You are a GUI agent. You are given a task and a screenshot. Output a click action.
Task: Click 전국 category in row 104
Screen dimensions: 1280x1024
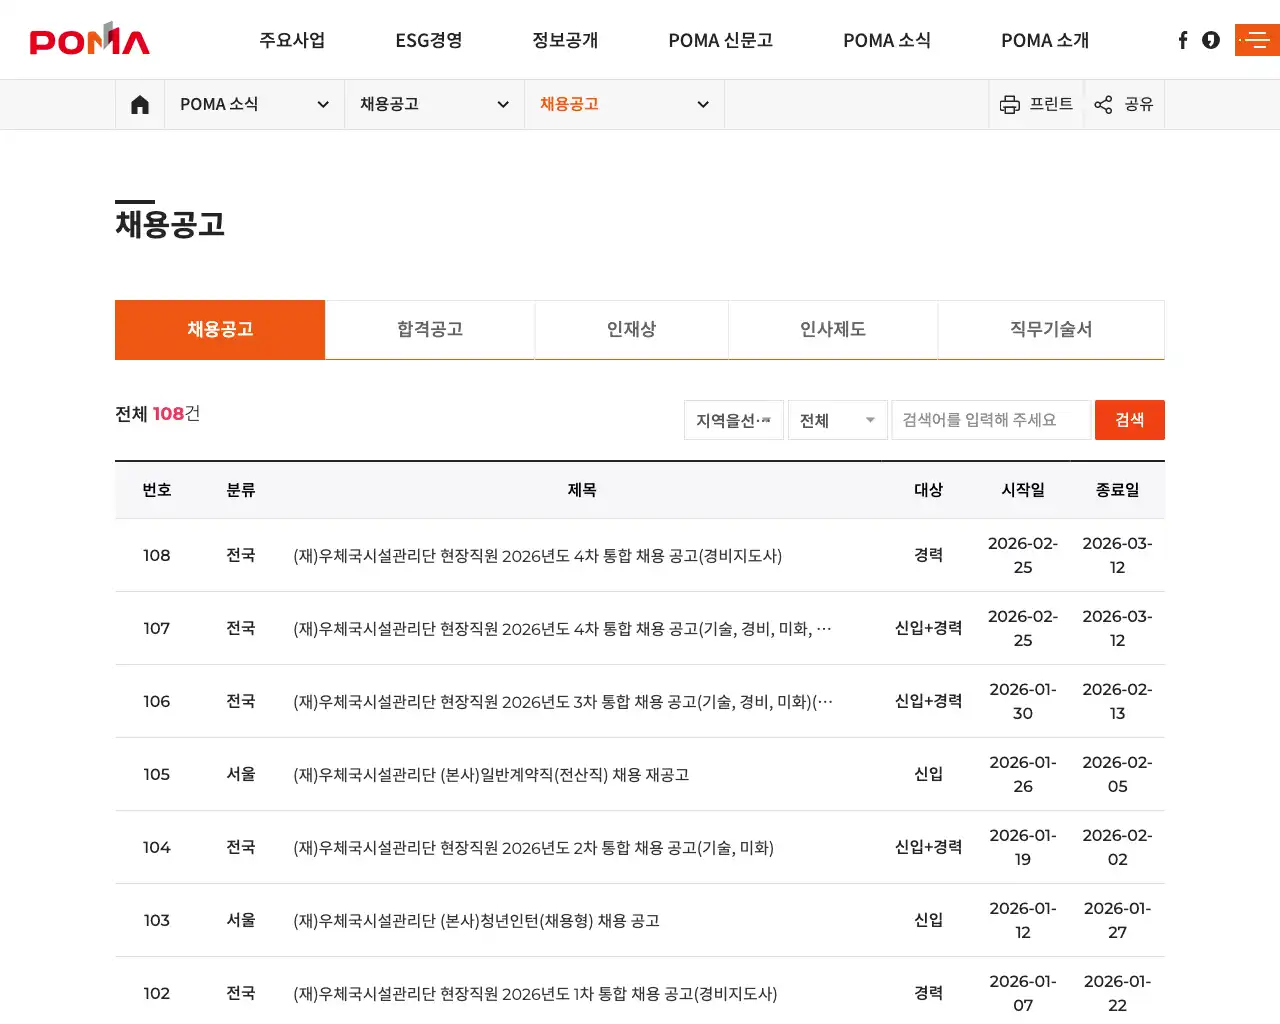[x=241, y=847]
